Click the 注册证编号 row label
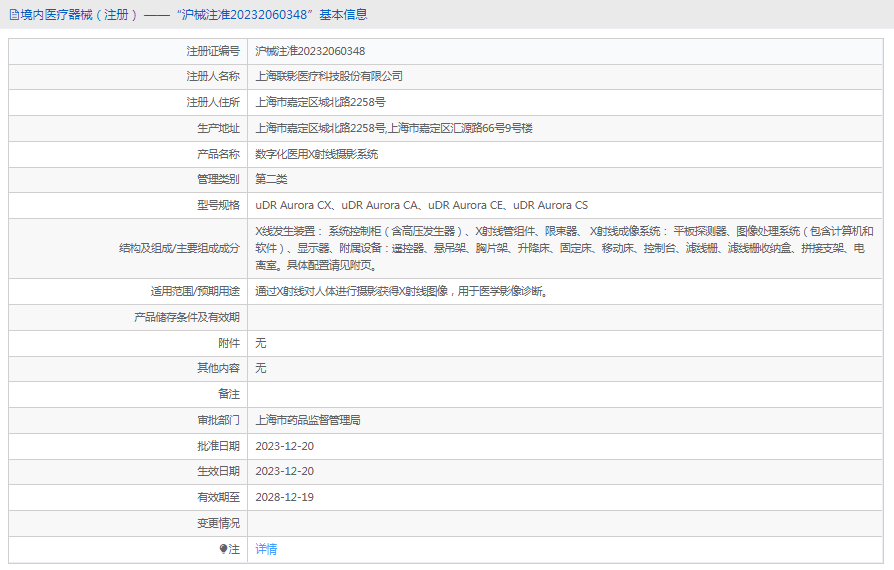 click(x=213, y=51)
